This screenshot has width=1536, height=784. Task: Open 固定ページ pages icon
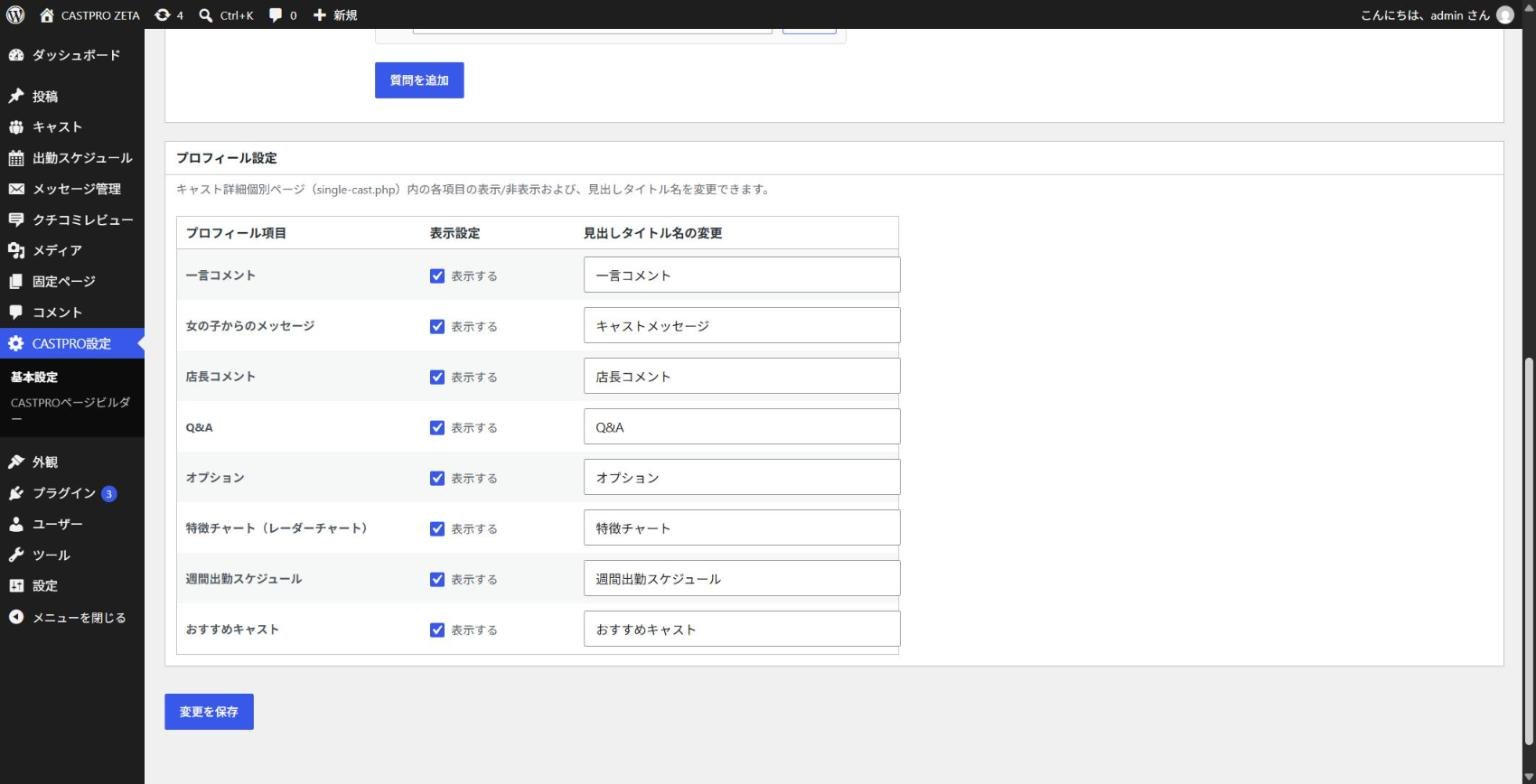click(x=16, y=281)
